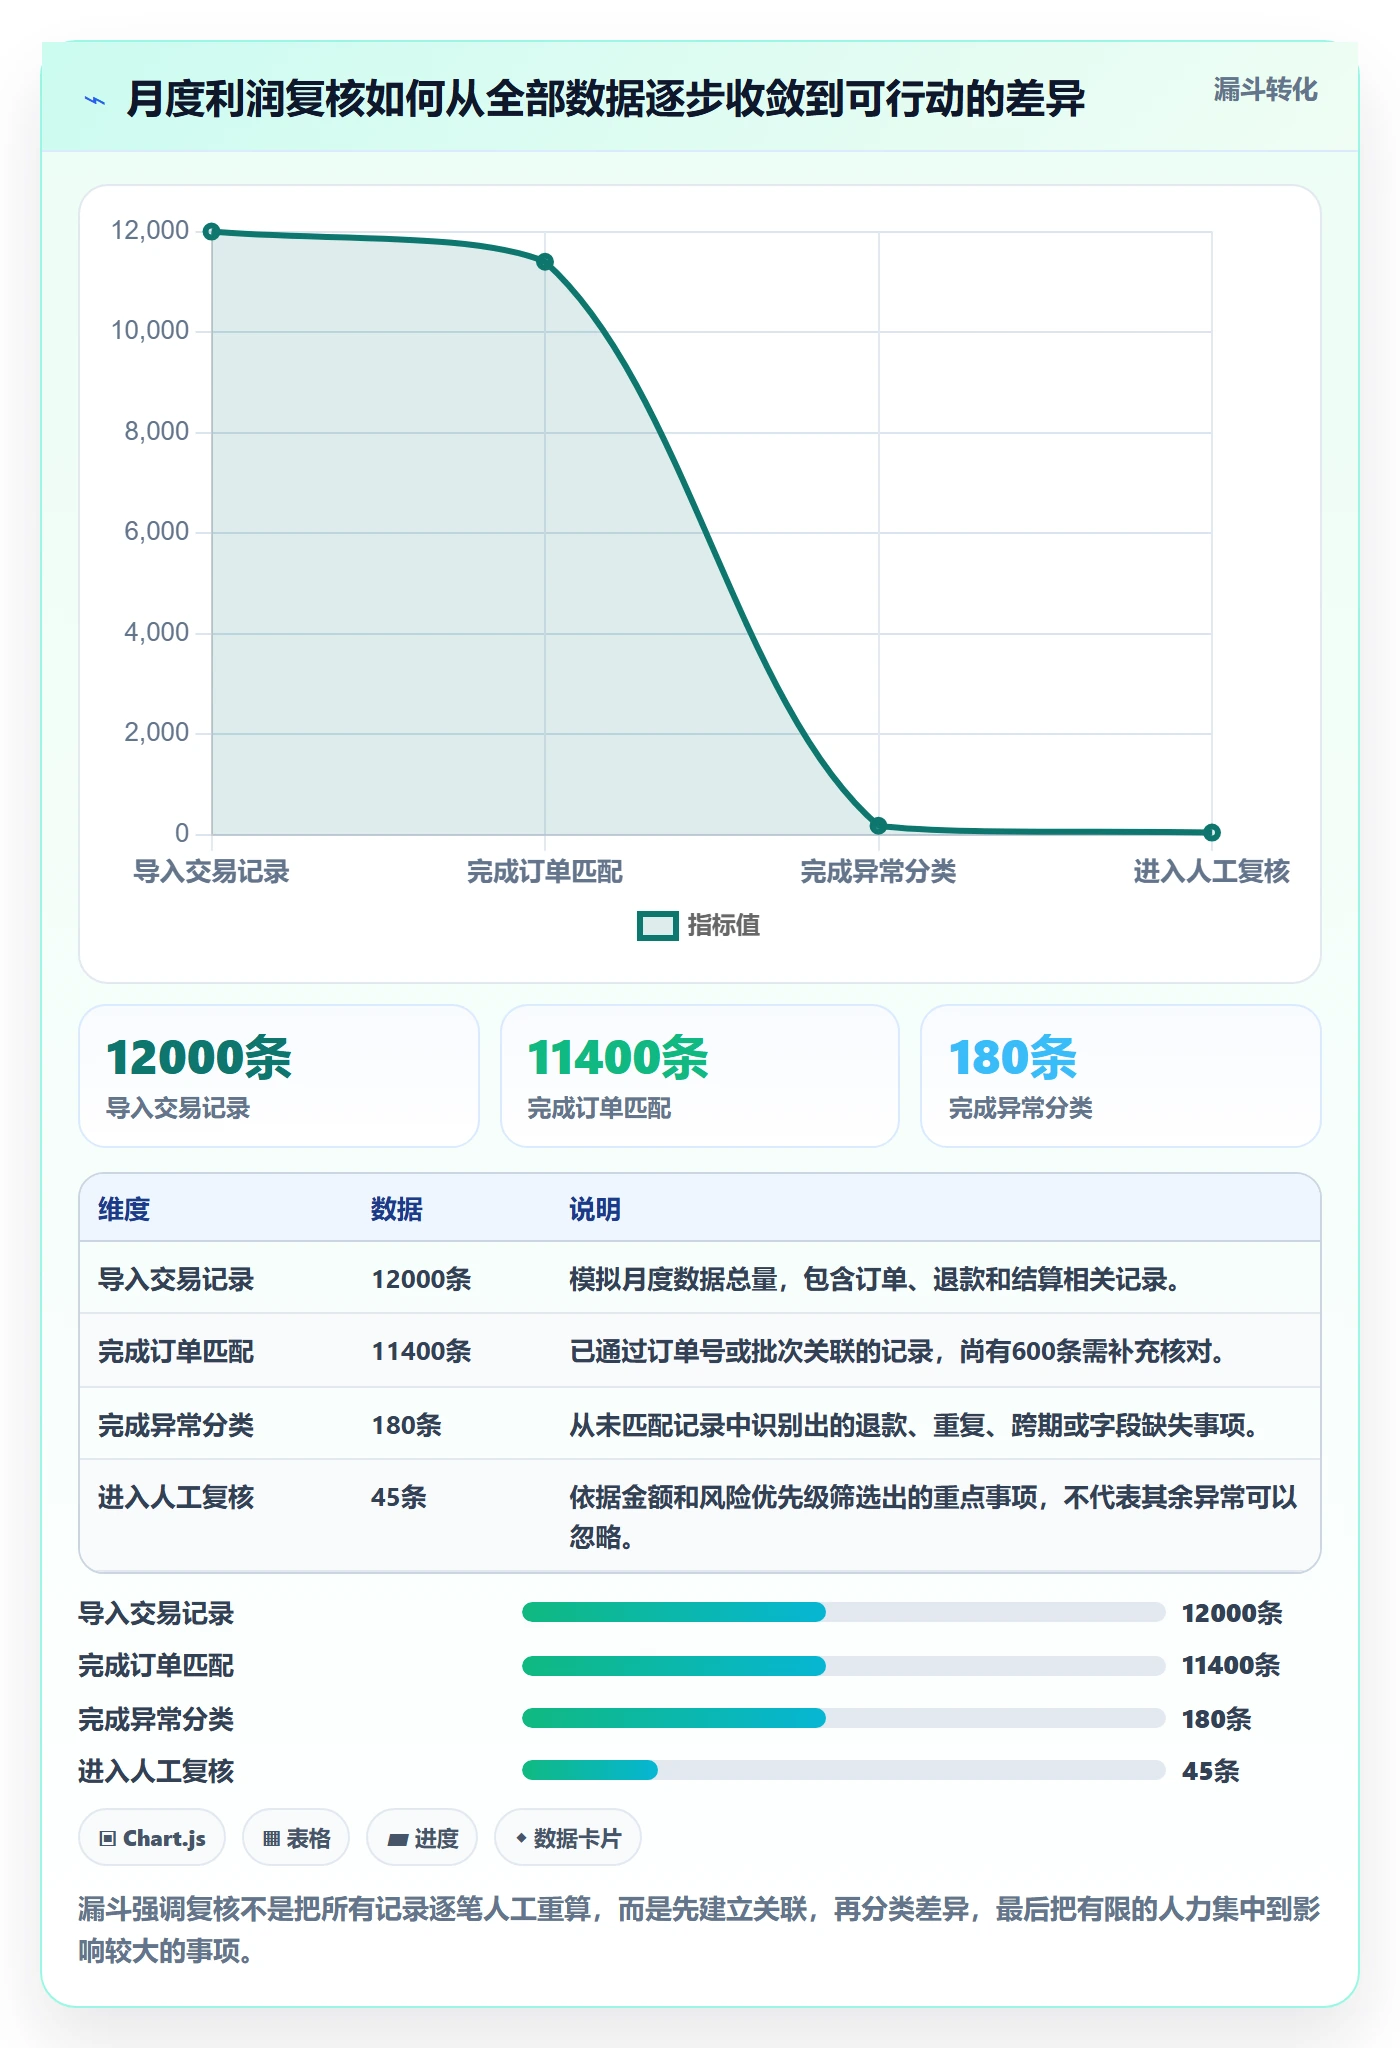Click the description starting 从未匹配记录中识别出
Screen dimensions: 1400x2048
click(914, 1425)
